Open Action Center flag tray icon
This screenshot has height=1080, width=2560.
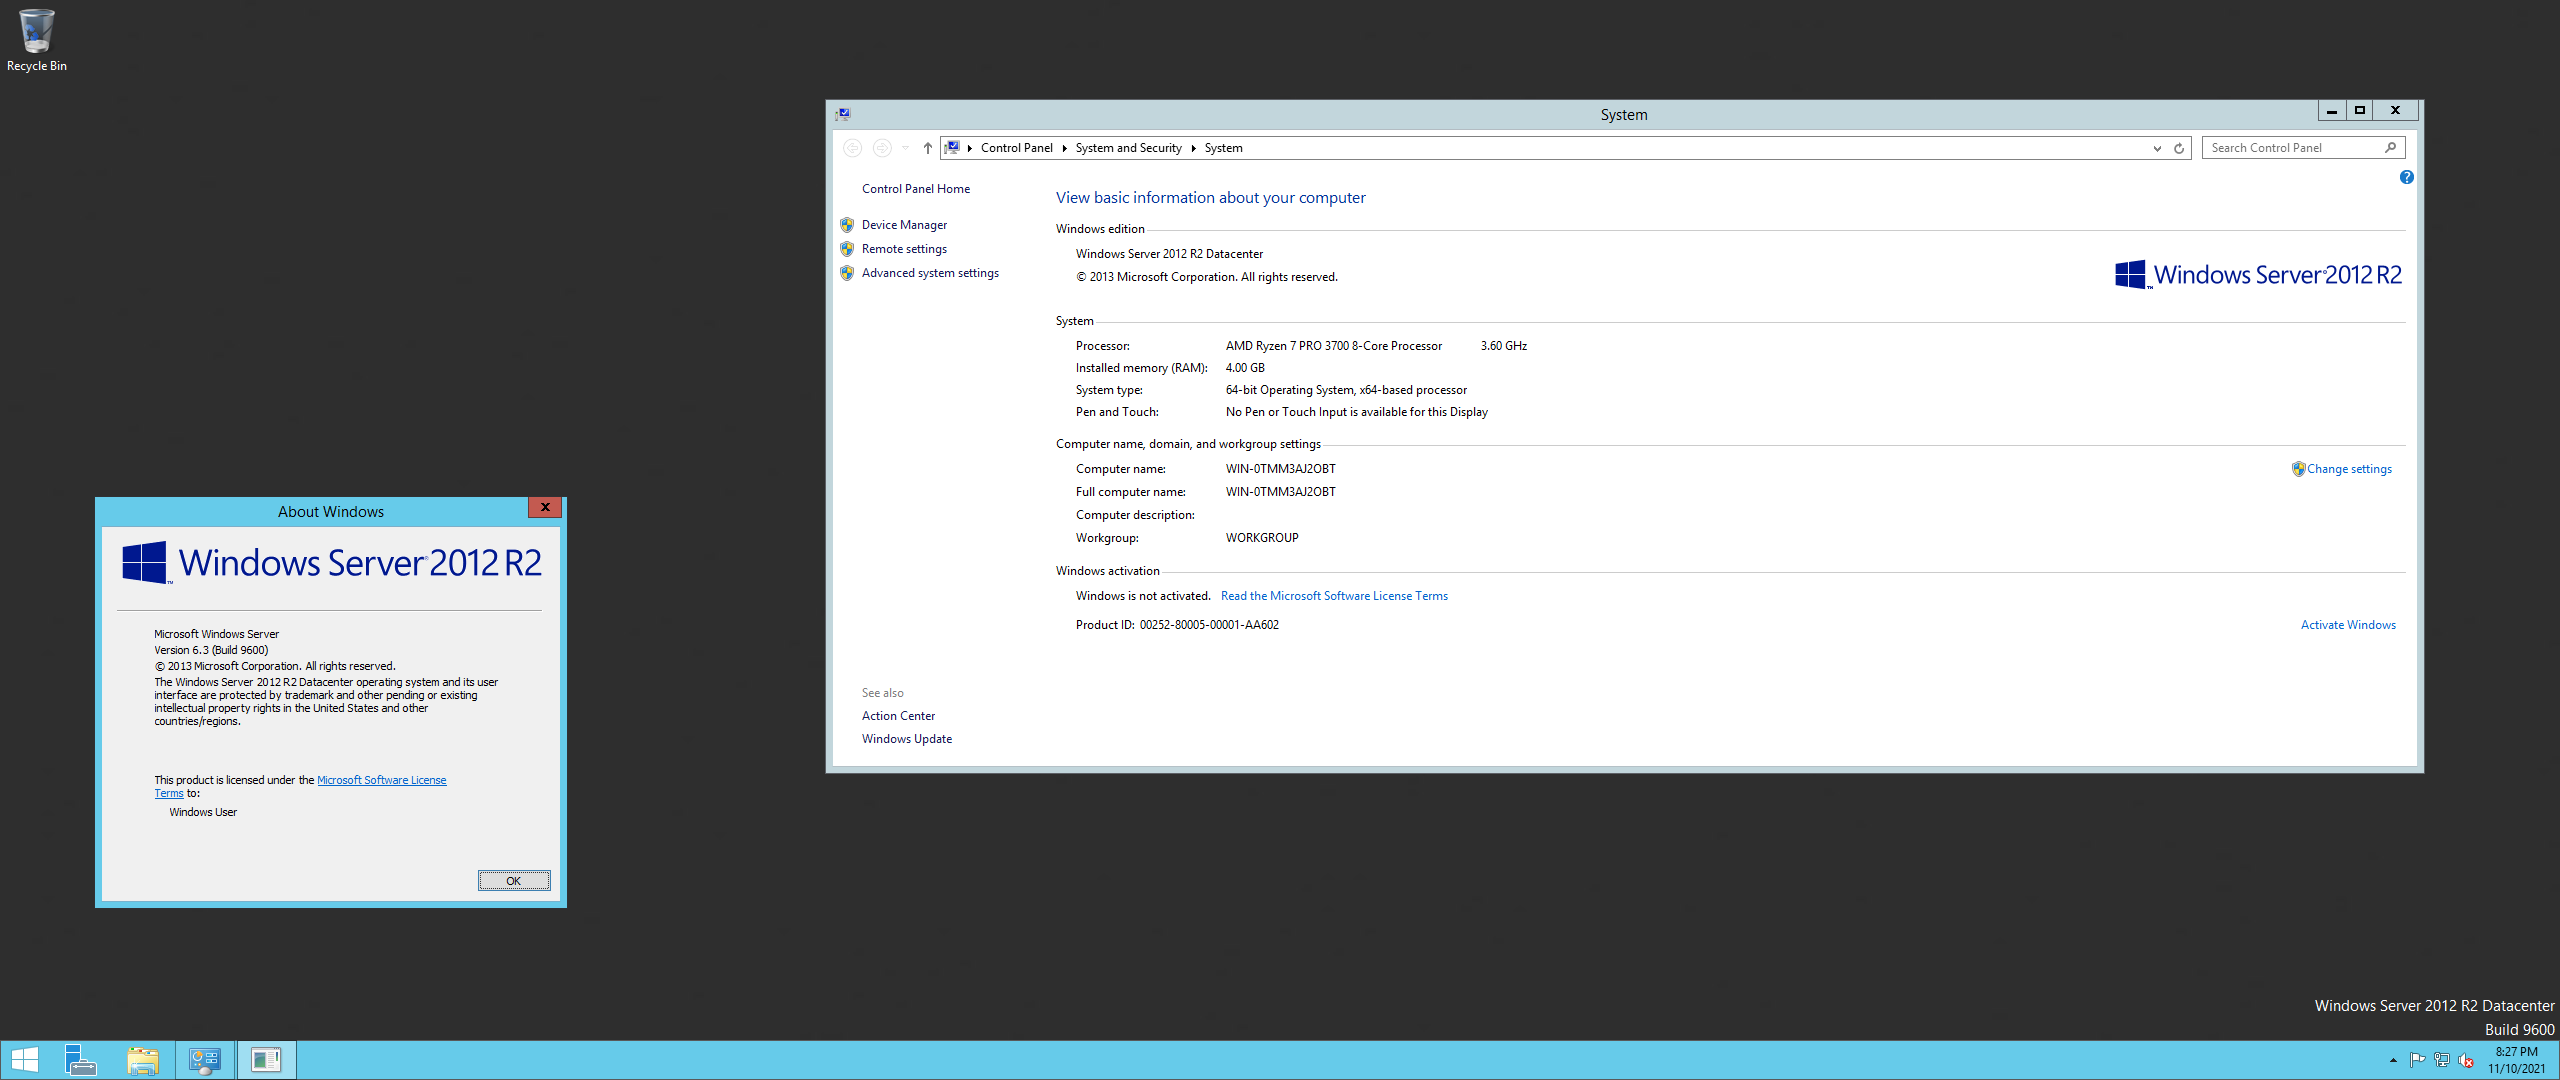tap(2417, 1060)
